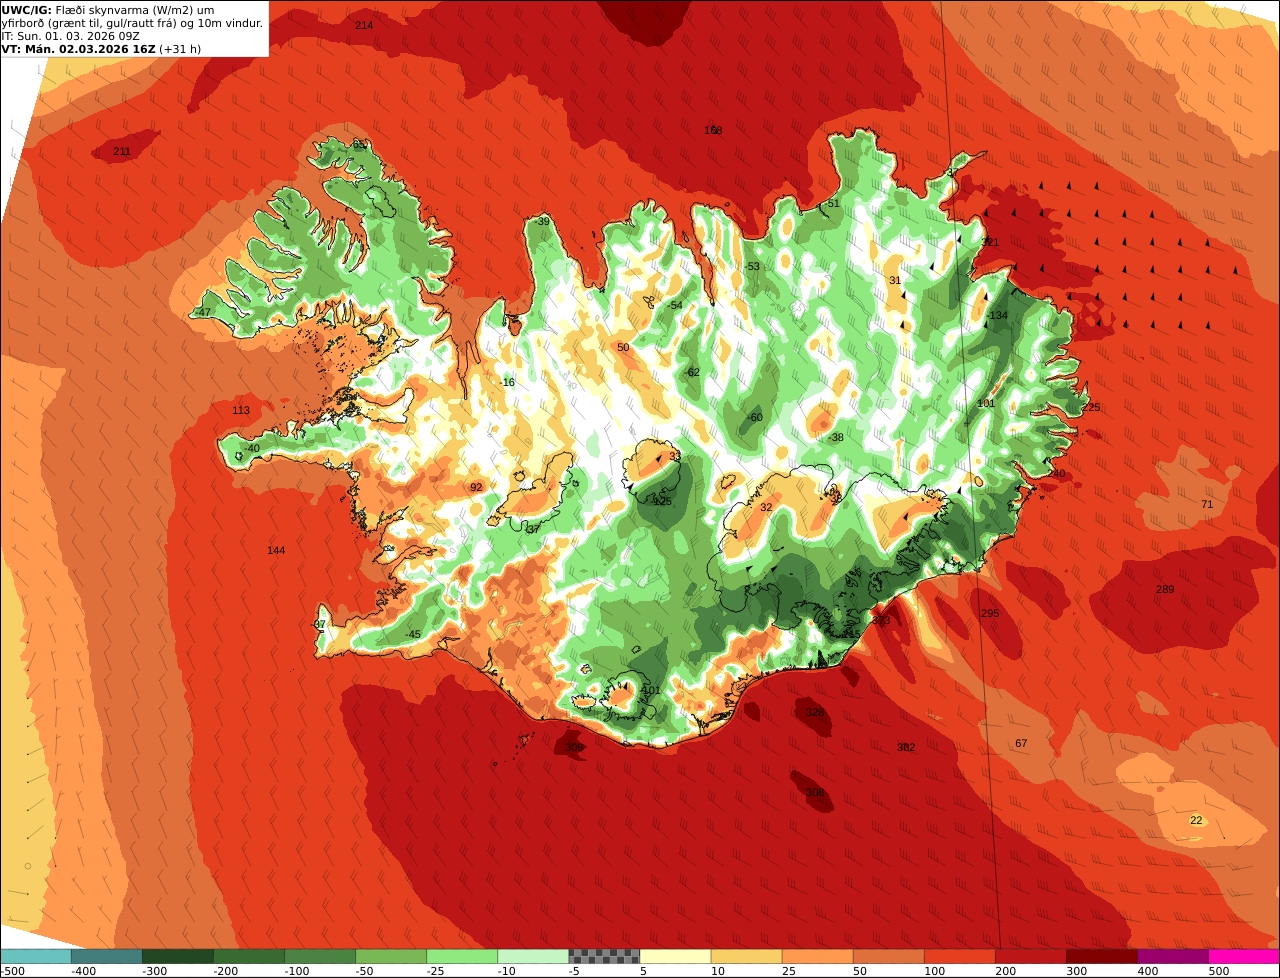Click the "54" value in north Iceland
The height and width of the screenshot is (978, 1280).
coord(676,306)
